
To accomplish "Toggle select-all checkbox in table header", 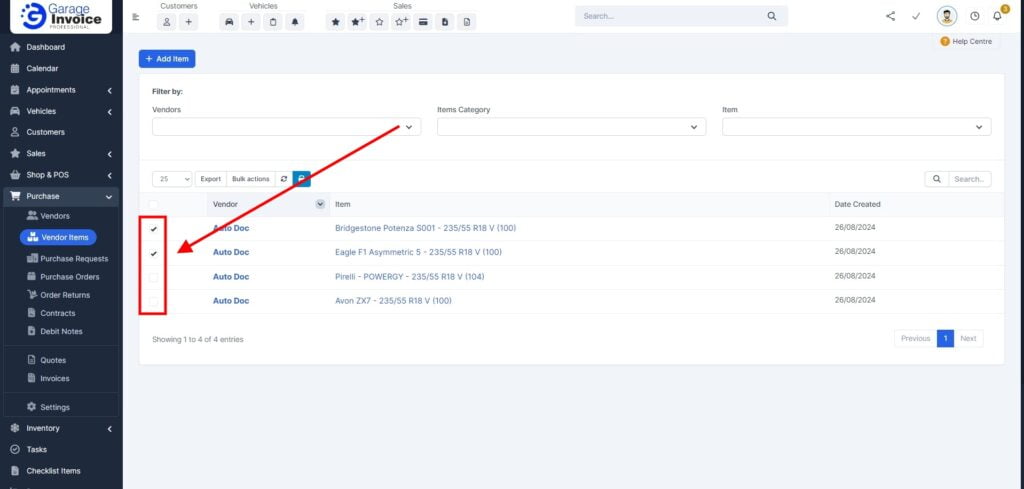I will point(153,204).
